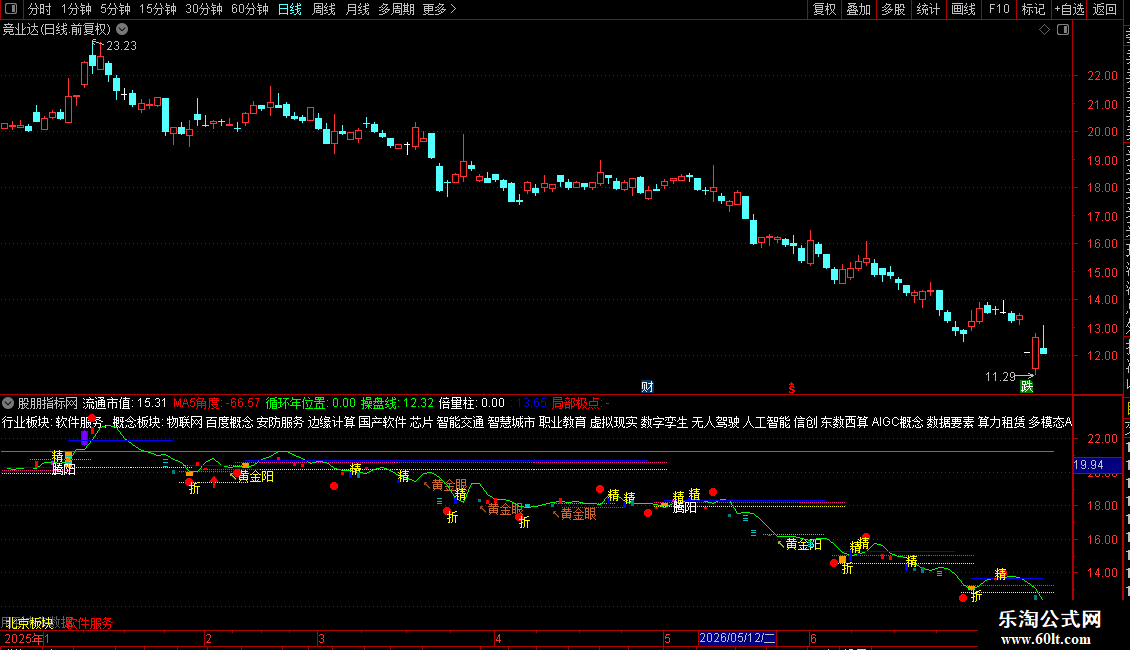Viewport: 1130px width, 650px height.
Task: Click the 返回 back button
Action: 1104,9
